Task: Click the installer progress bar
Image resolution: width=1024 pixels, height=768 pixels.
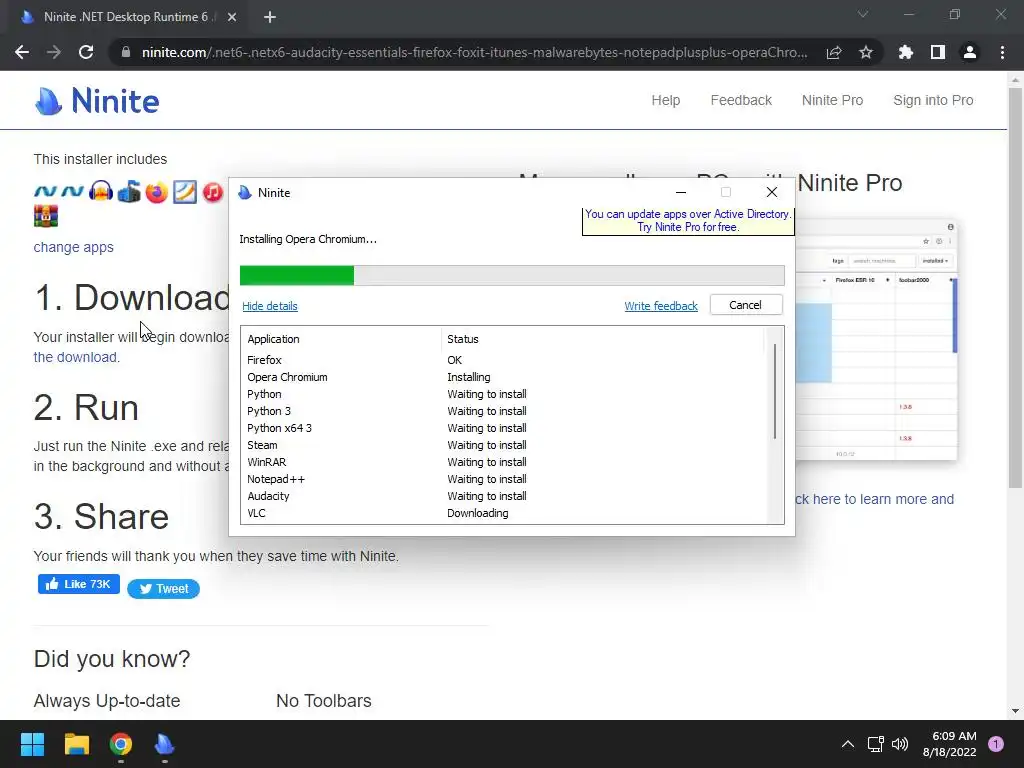Action: pos(512,276)
